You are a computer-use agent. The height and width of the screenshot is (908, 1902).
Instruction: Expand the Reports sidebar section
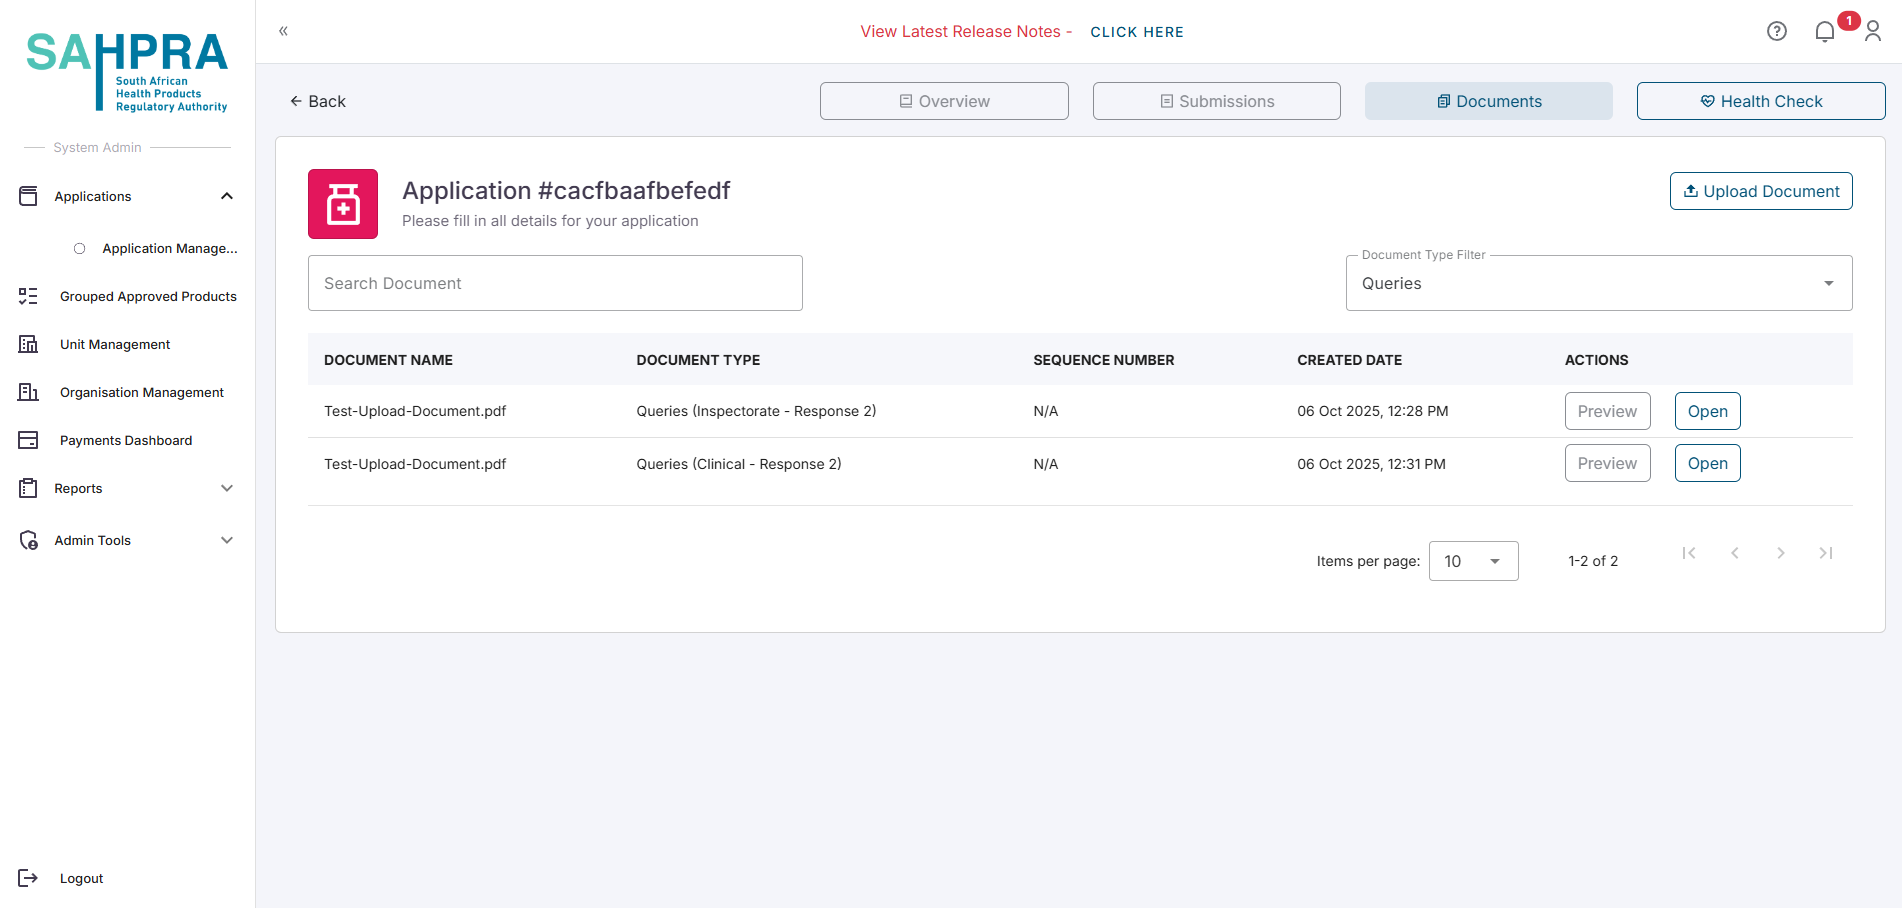pyautogui.click(x=227, y=488)
